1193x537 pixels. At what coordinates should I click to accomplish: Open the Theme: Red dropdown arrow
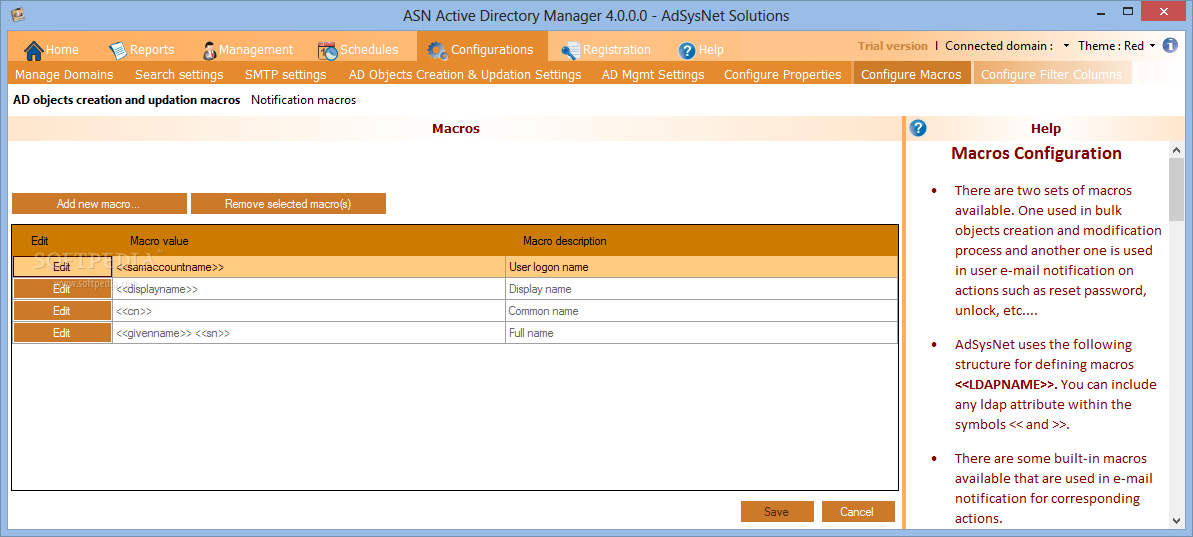pyautogui.click(x=1152, y=46)
